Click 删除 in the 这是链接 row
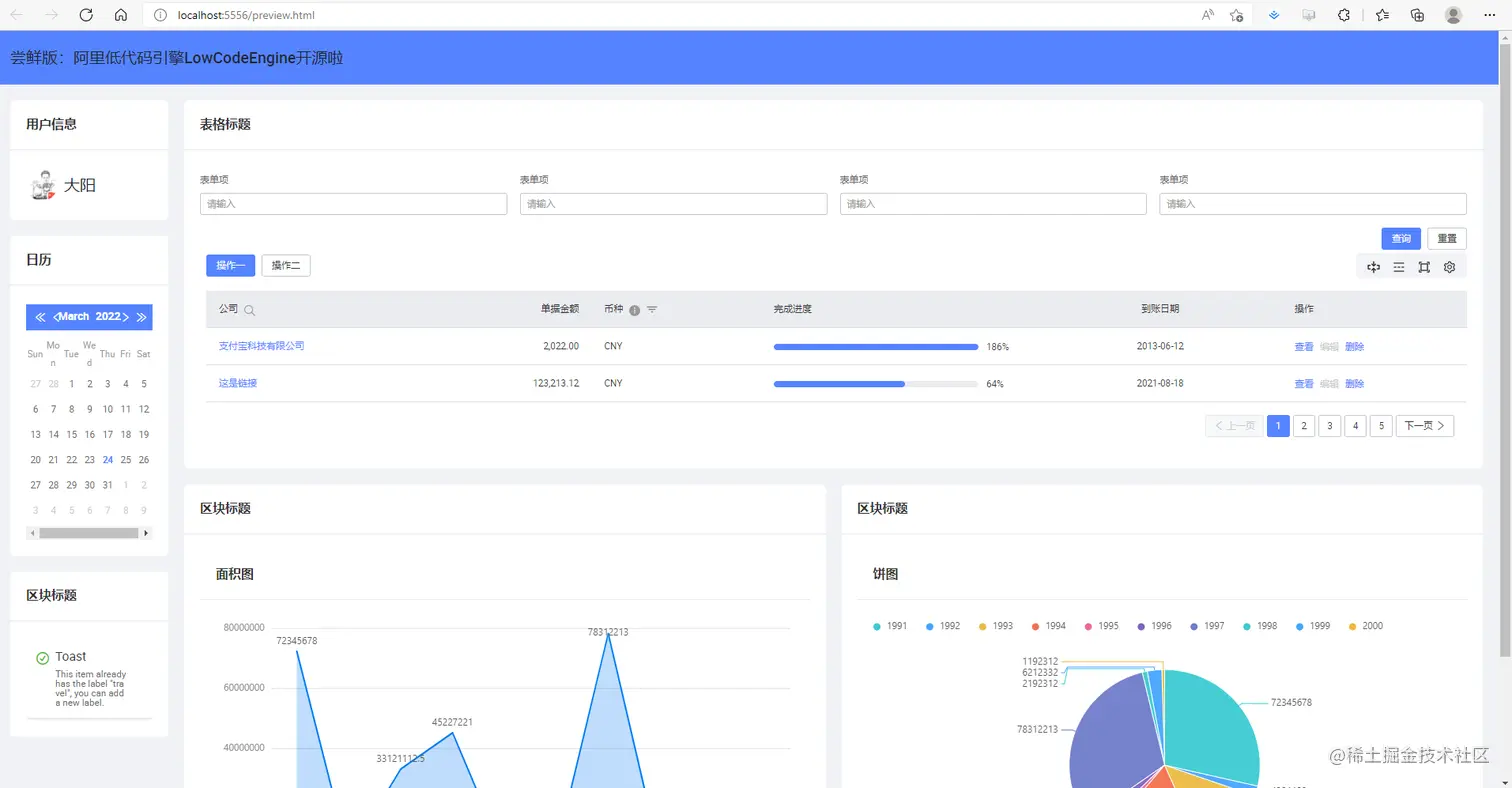This screenshot has height=788, width=1512. (1354, 384)
